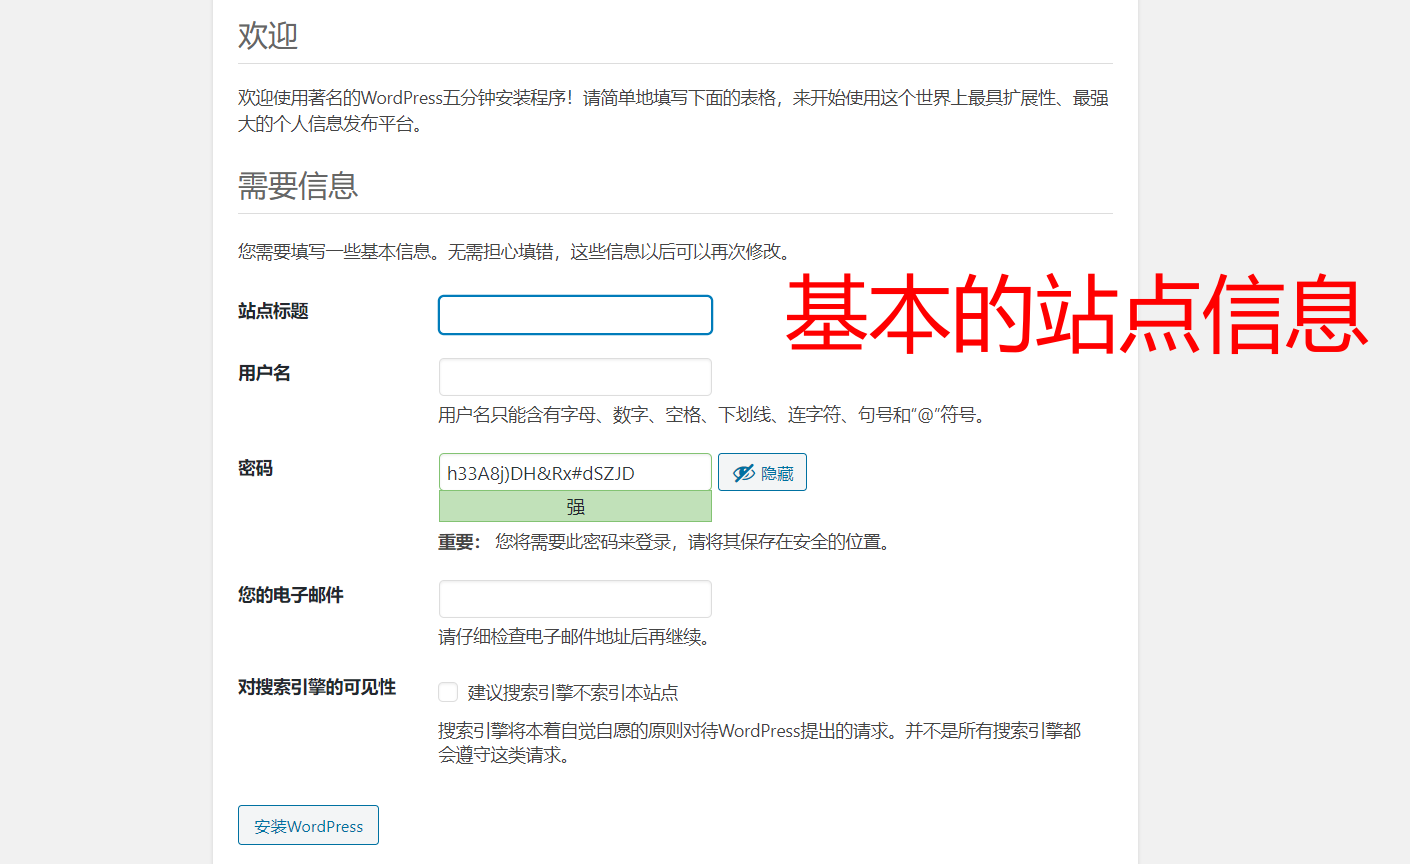Click the 对搜索引擎的可见性 label

[317, 687]
